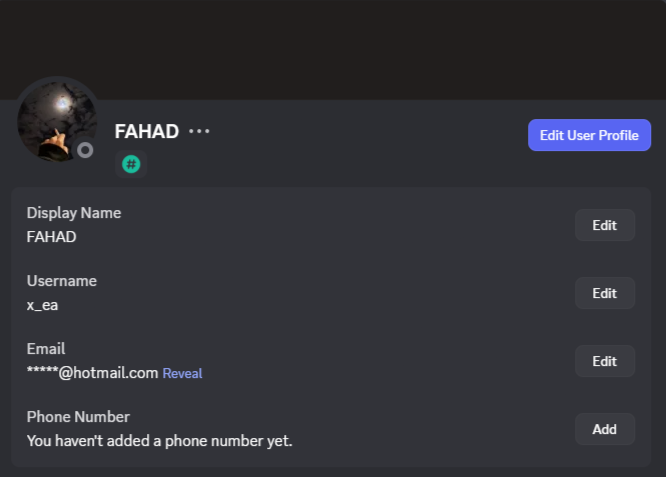Click the FAHAD profile name heading
This screenshot has width=666, height=477.
coord(146,132)
